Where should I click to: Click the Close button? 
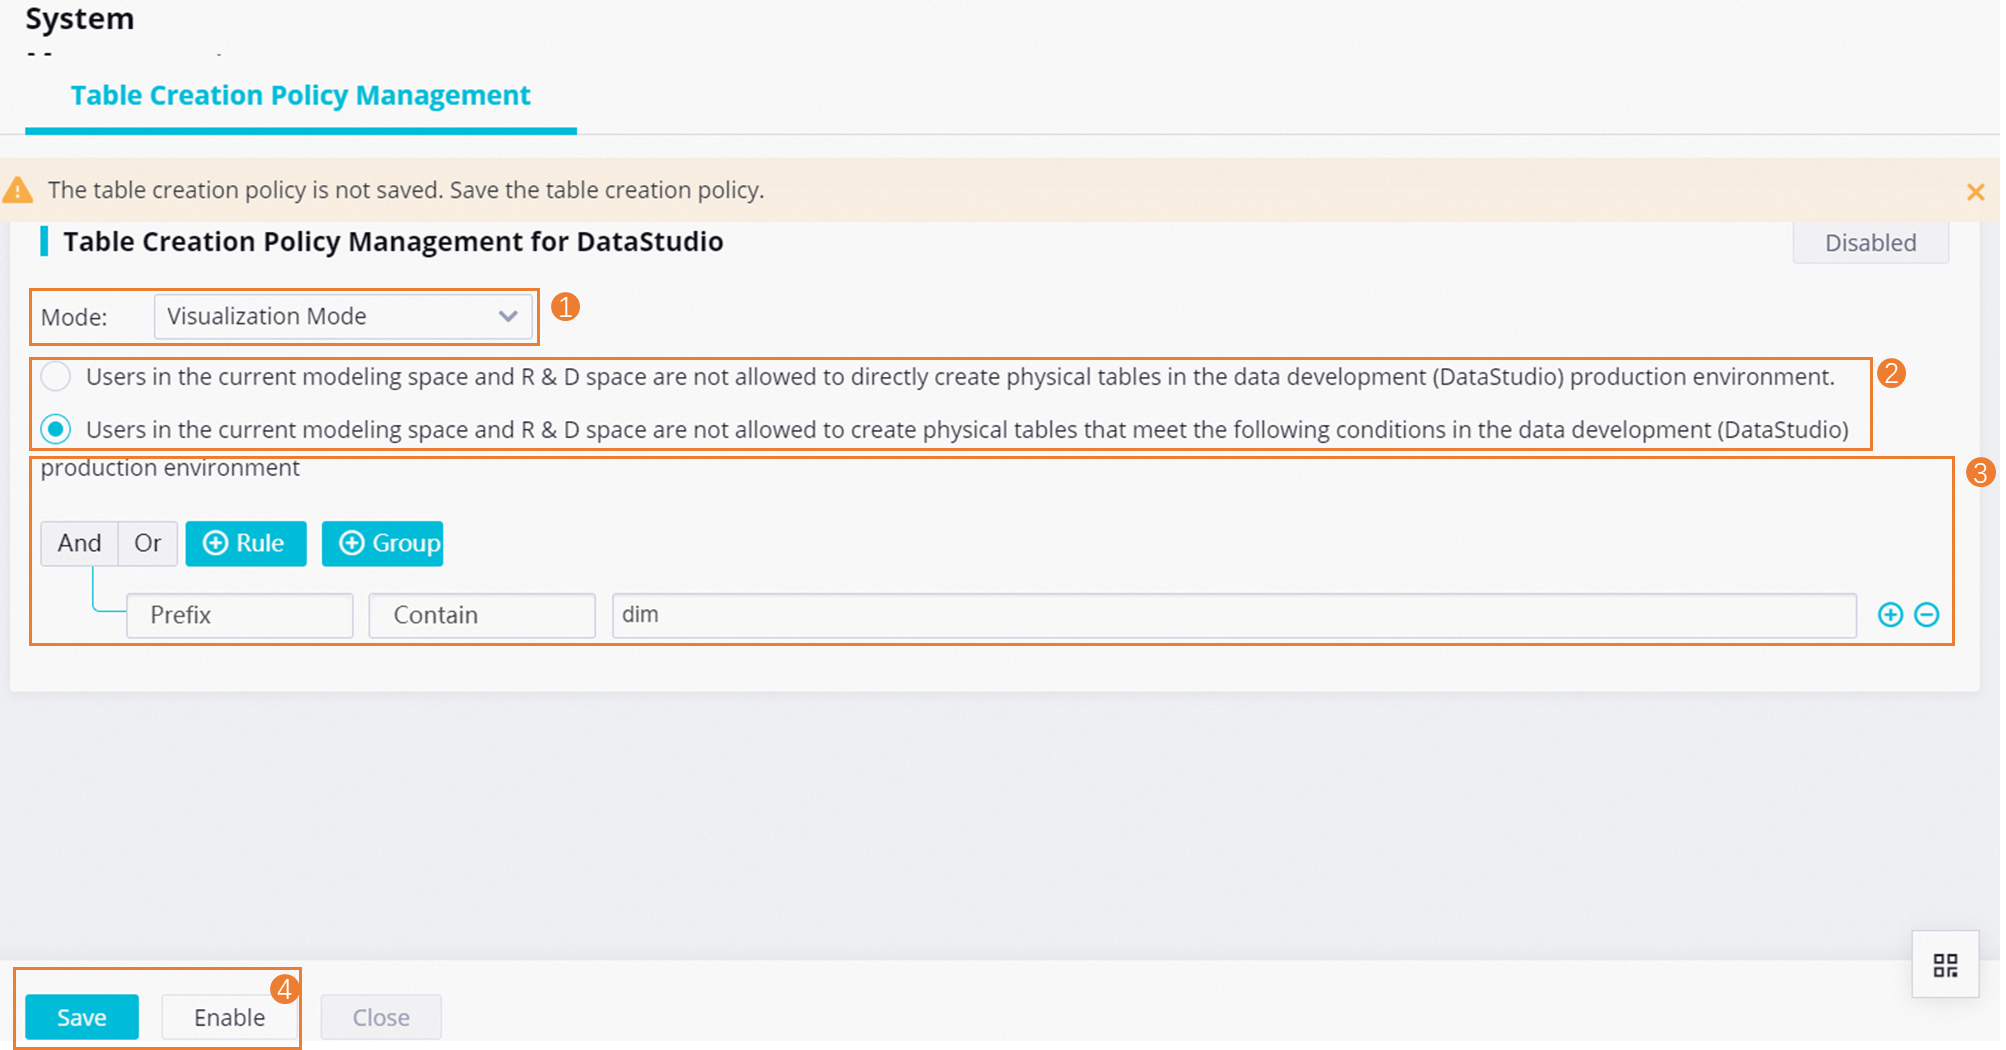coord(381,1017)
